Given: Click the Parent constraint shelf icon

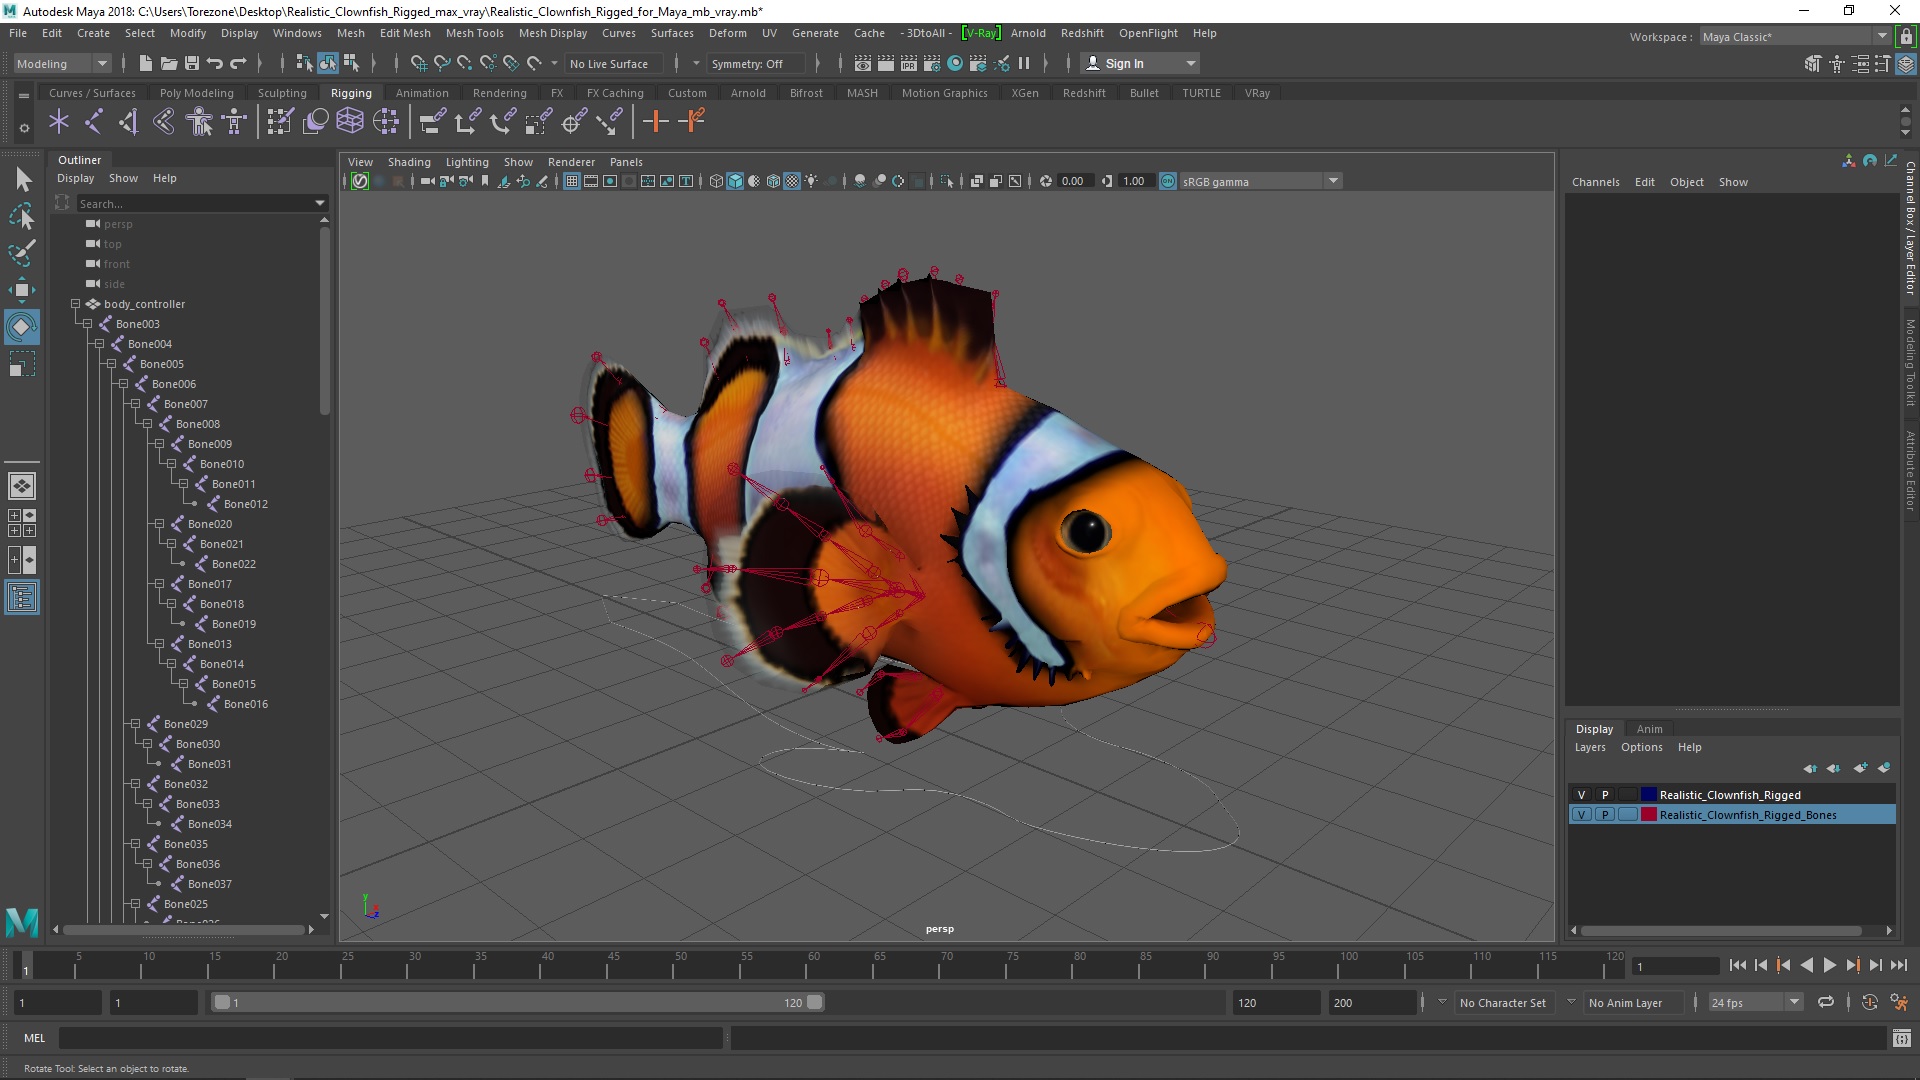Looking at the screenshot, I should point(432,122).
